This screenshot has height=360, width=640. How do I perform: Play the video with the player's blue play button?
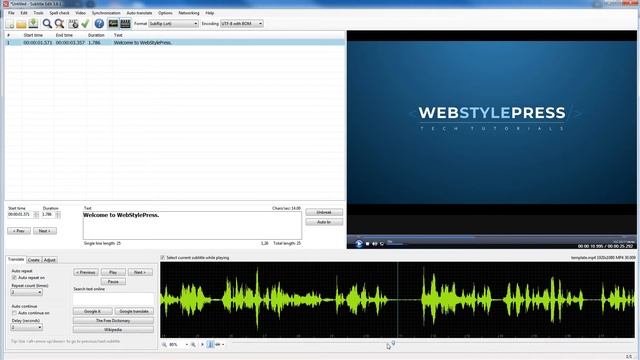[x=359, y=244]
